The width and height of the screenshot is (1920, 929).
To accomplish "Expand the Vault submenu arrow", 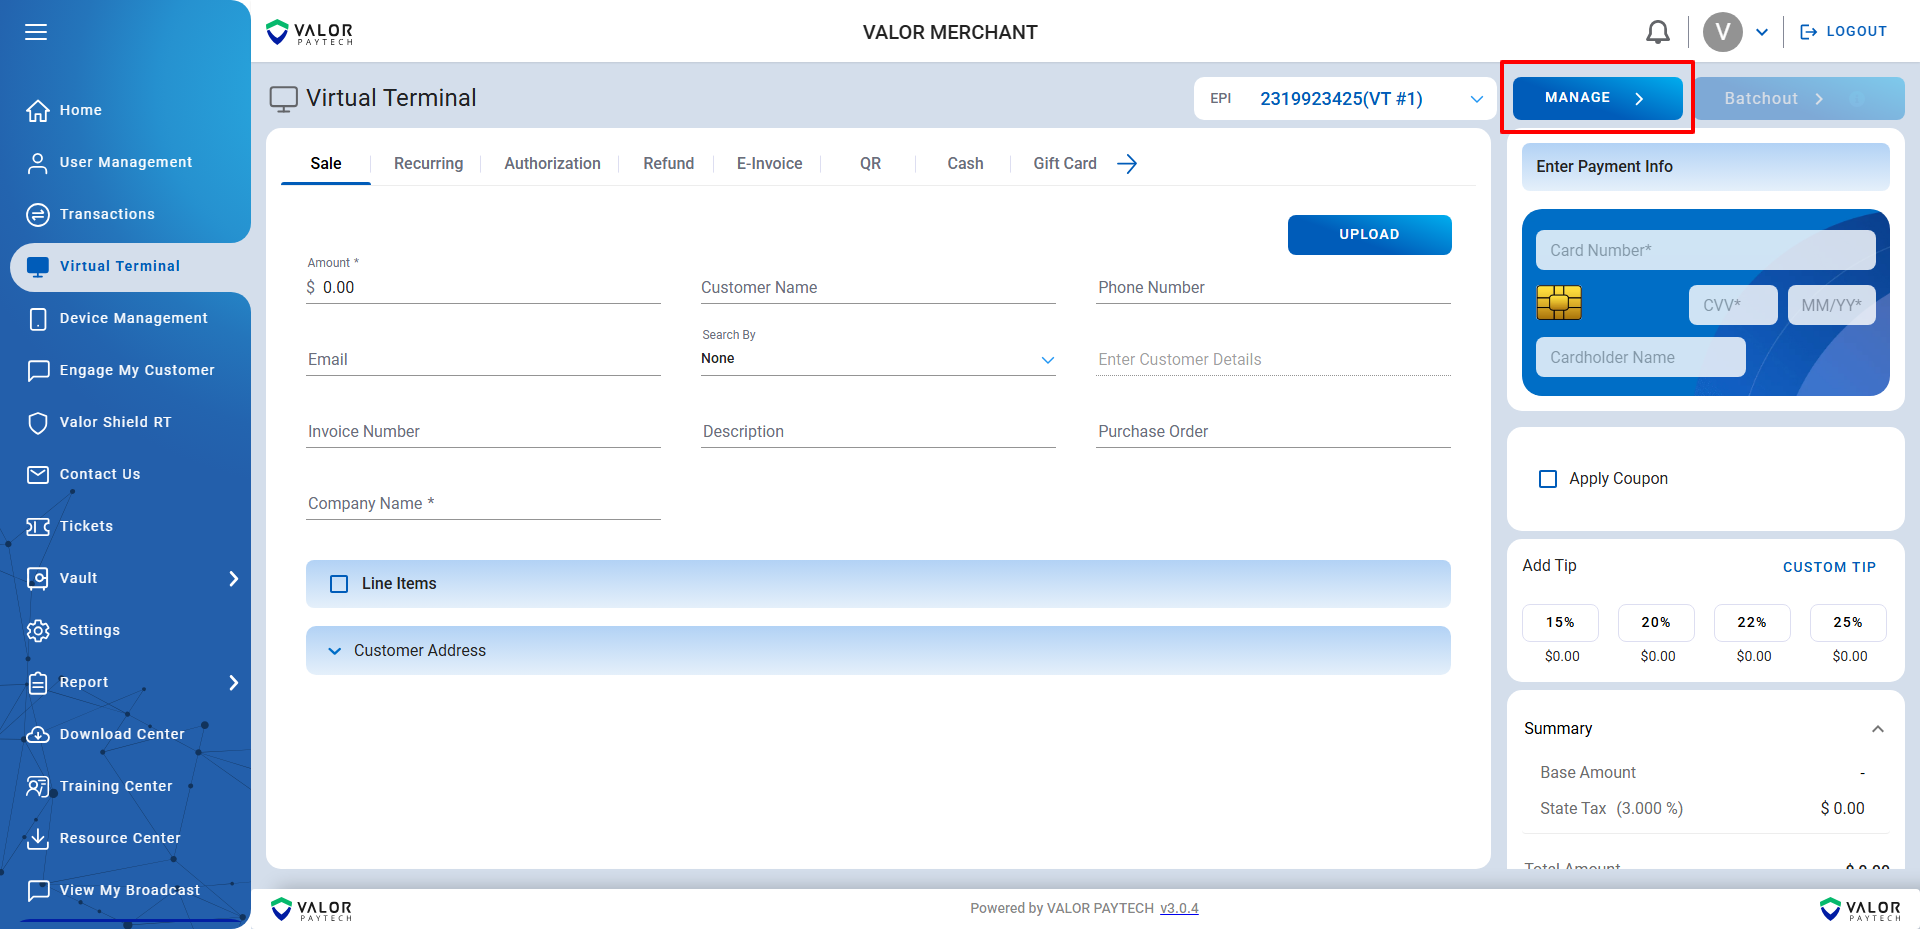I will [234, 579].
